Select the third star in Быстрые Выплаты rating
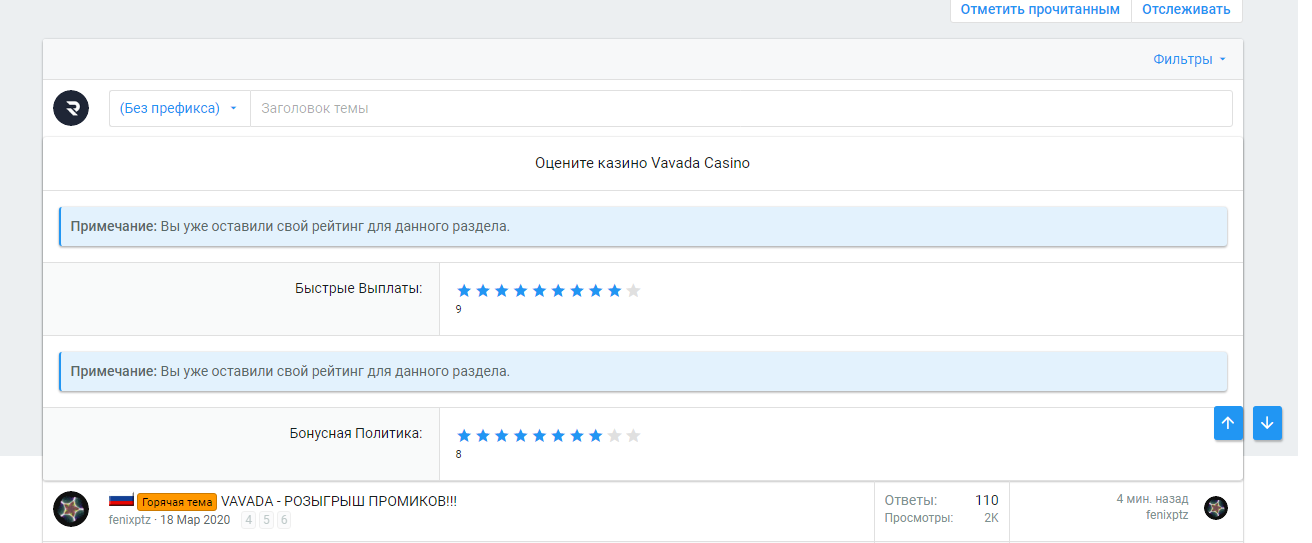1312x543 pixels. pyautogui.click(x=501, y=291)
